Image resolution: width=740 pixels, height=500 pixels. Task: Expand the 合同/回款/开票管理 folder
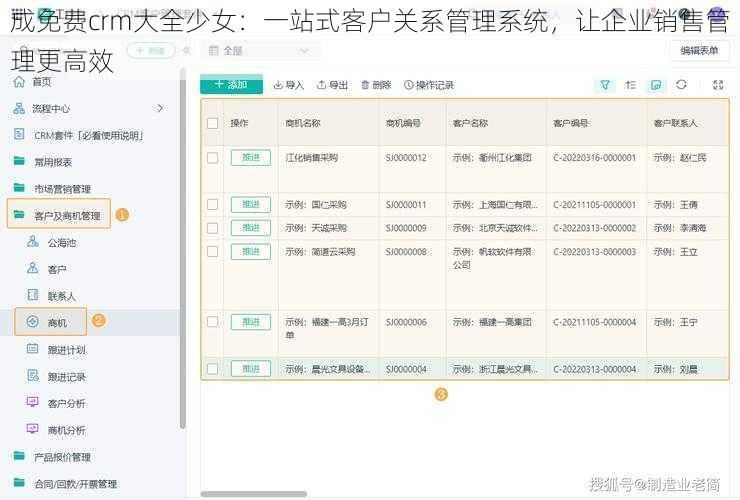(x=75, y=483)
